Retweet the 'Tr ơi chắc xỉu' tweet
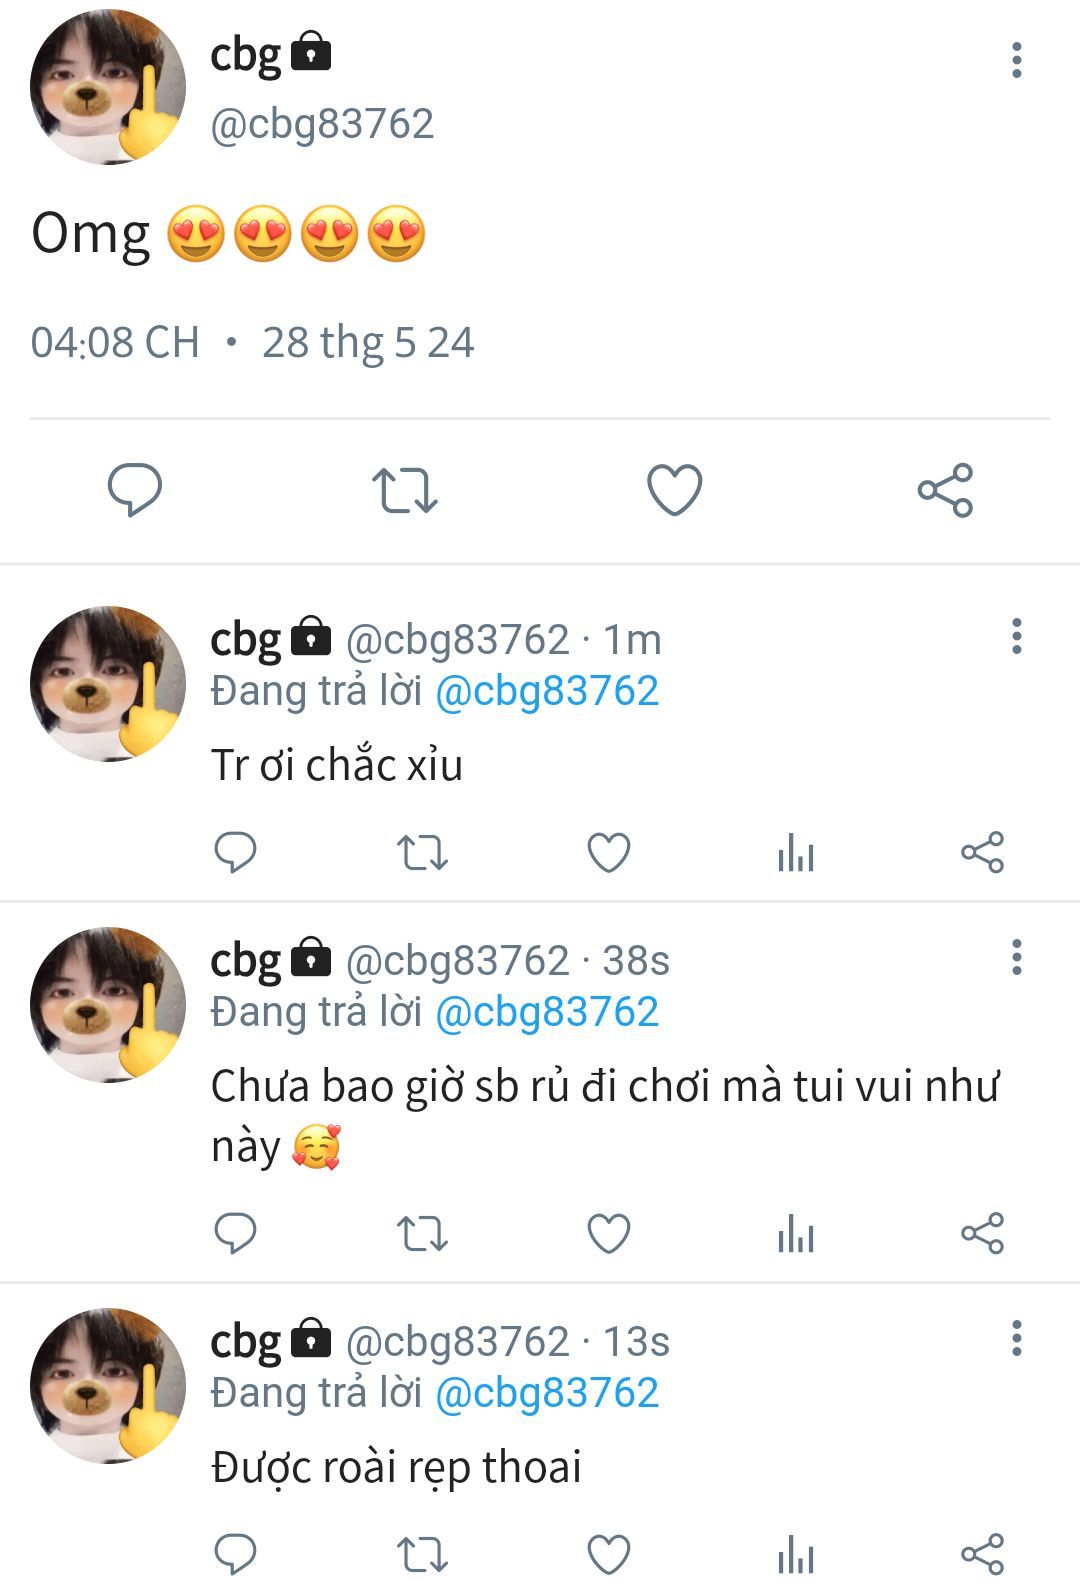This screenshot has height=1587, width=1080. [422, 853]
